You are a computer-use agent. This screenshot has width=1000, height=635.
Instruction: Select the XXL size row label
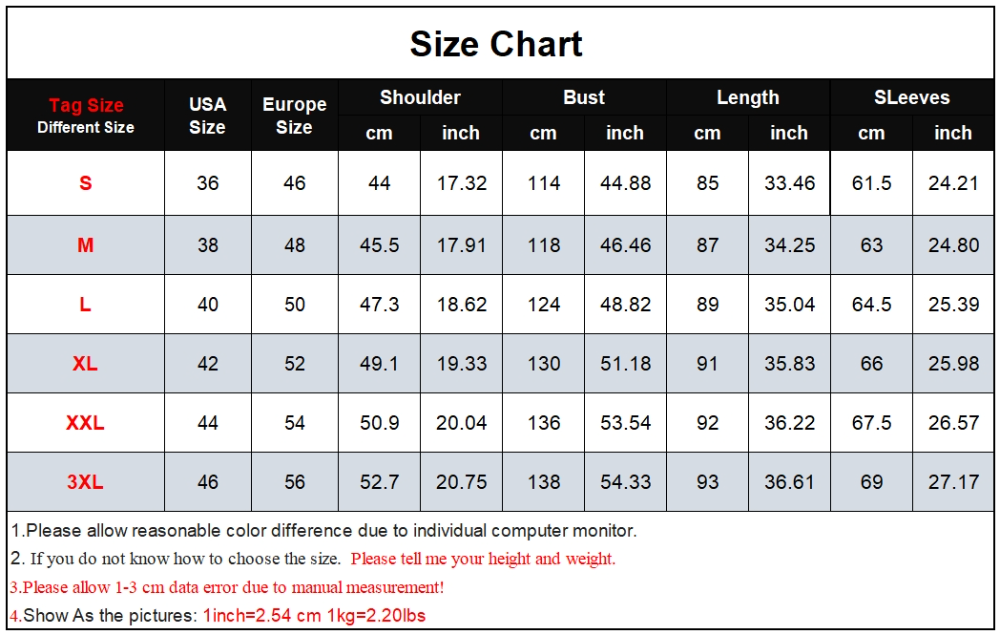coord(85,423)
